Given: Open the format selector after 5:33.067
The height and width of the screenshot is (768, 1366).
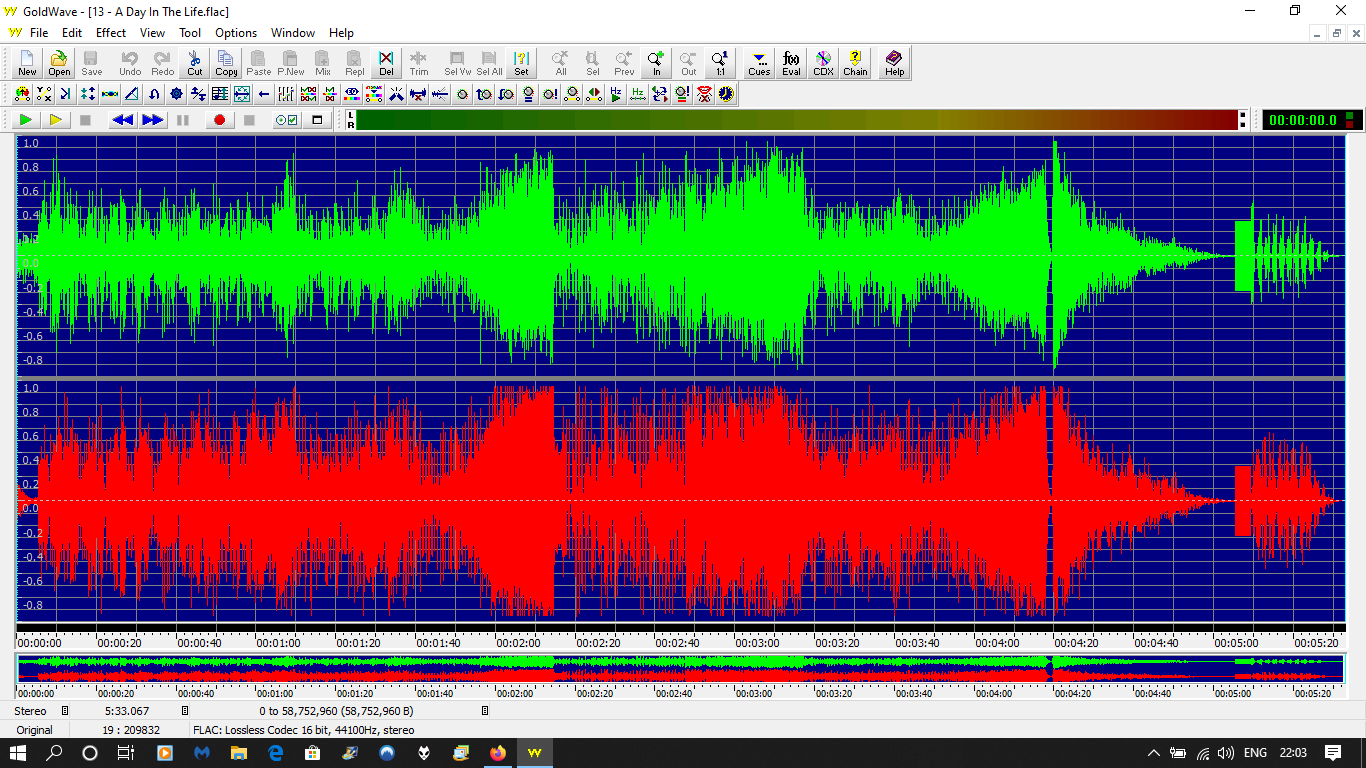Looking at the screenshot, I should coord(185,711).
